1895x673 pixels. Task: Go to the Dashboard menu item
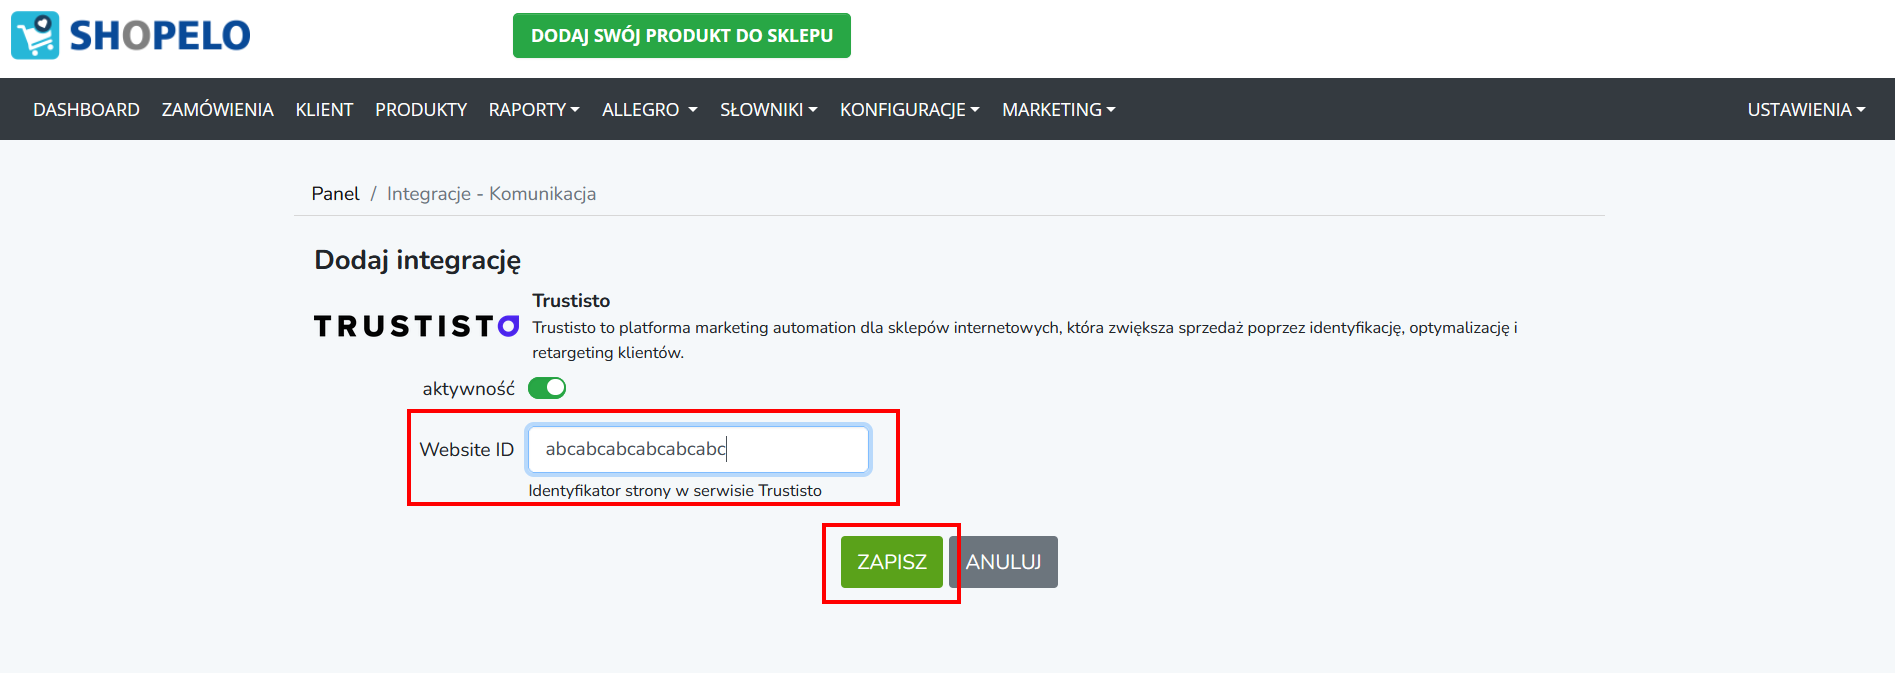[x=86, y=110]
